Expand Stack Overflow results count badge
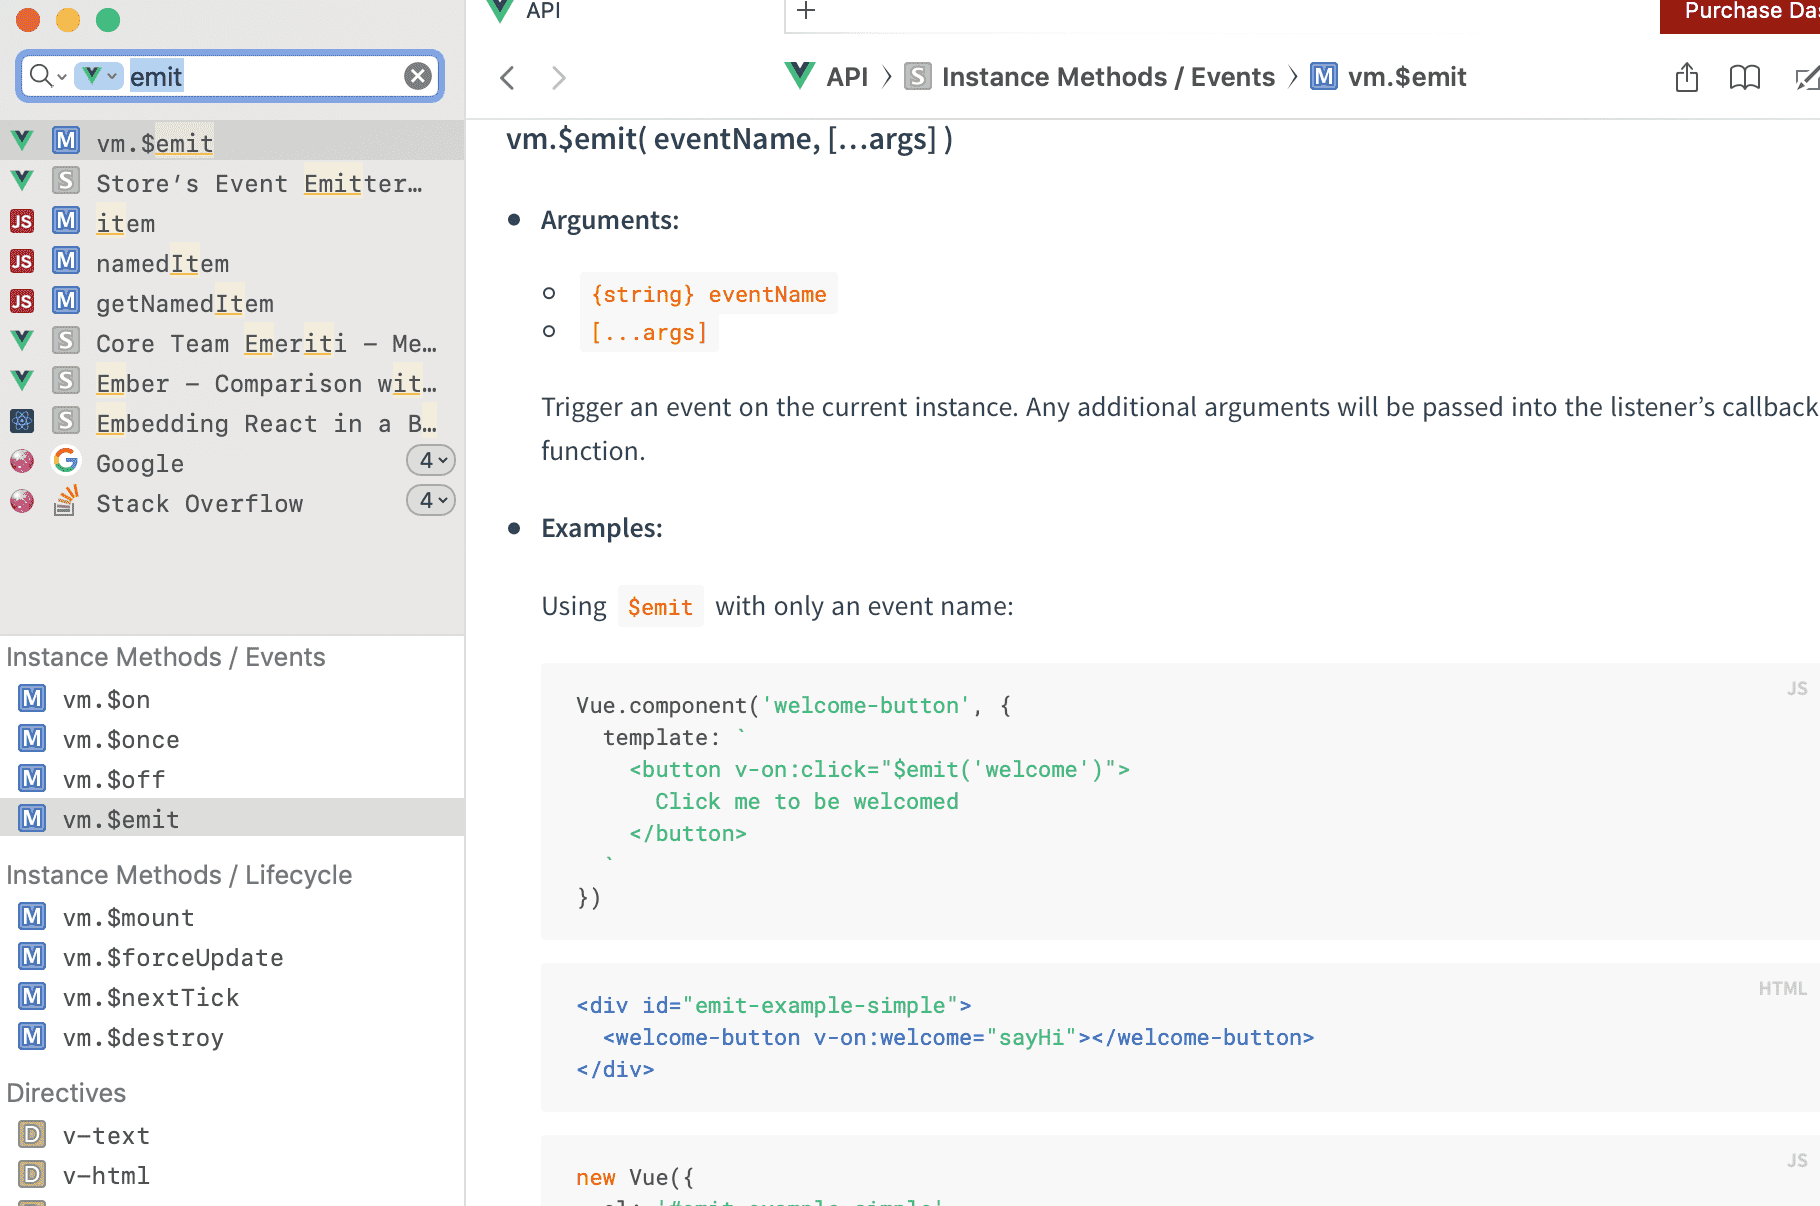This screenshot has width=1820, height=1206. [431, 500]
